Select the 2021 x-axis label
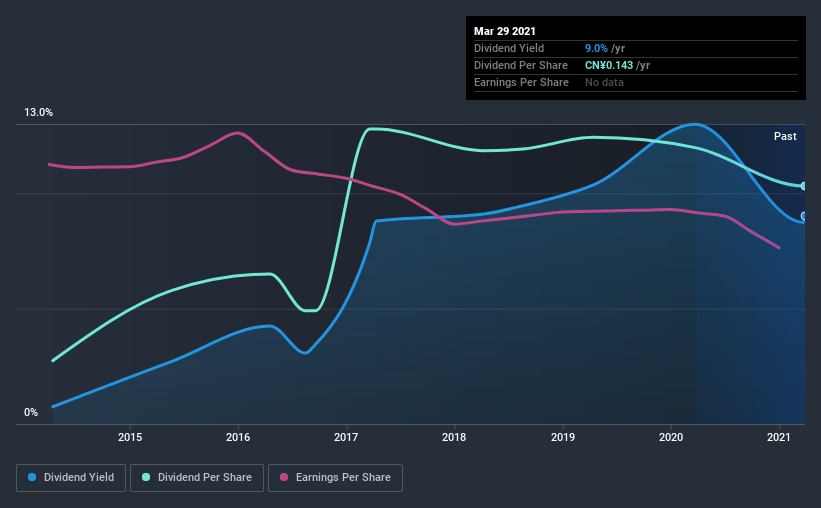Image resolution: width=821 pixels, height=508 pixels. [779, 437]
